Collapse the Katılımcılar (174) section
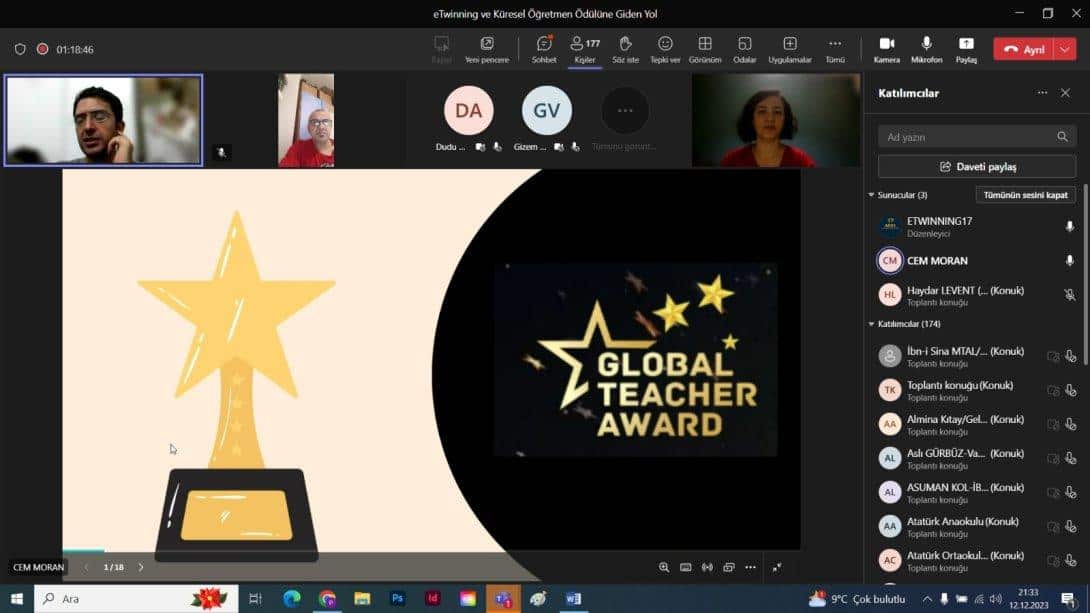 (x=871, y=324)
